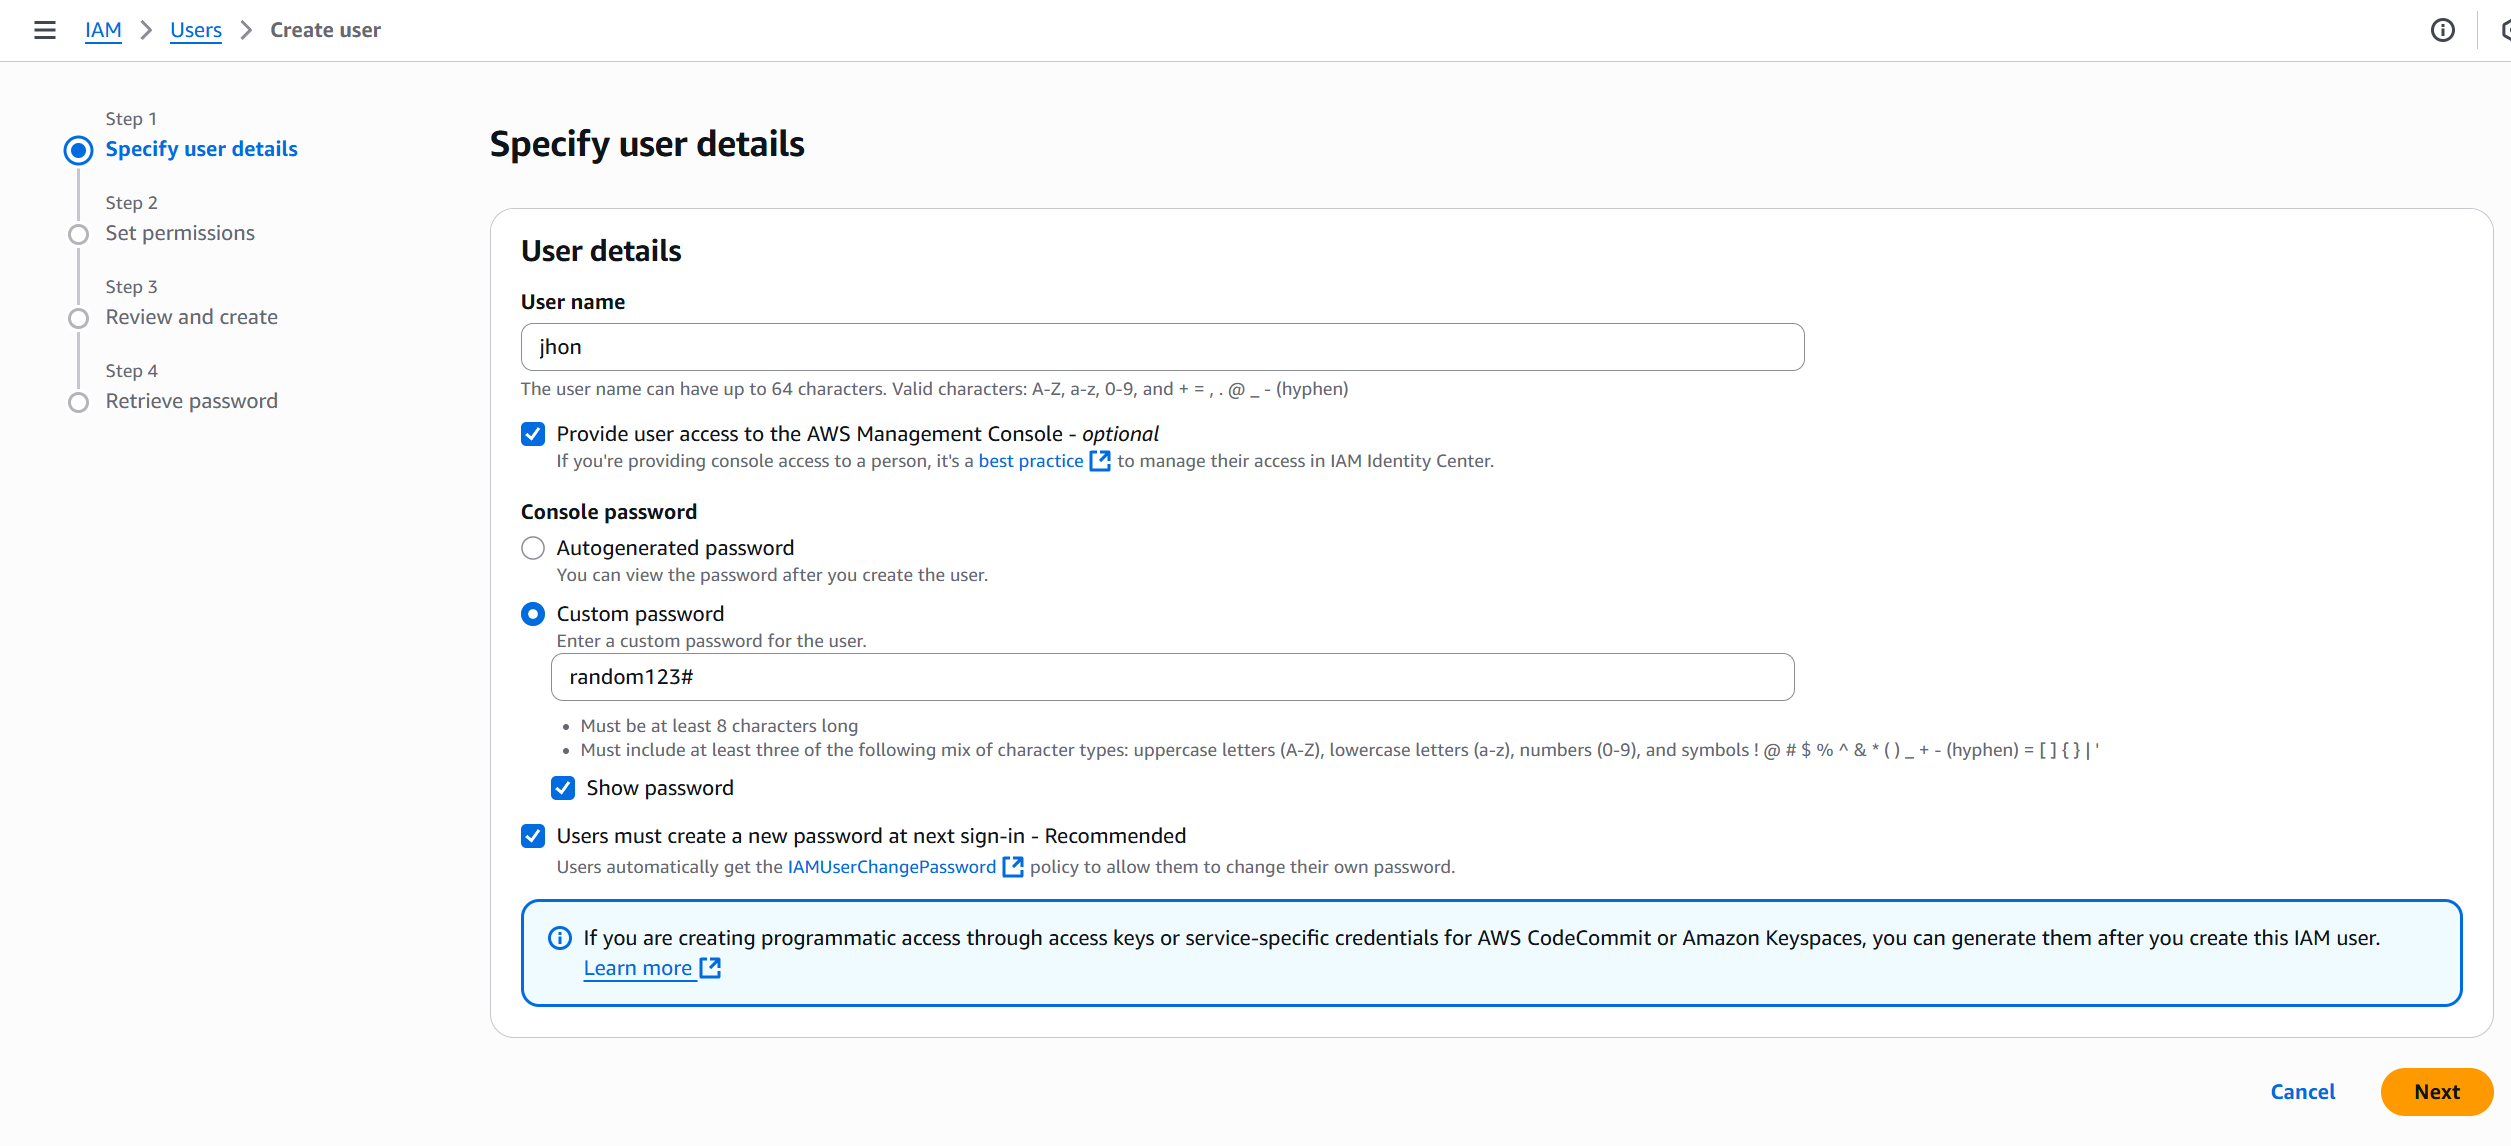Screen dimensions: 2511x1146
Task: Click the info icon in the blue alert box
Action: (560, 938)
